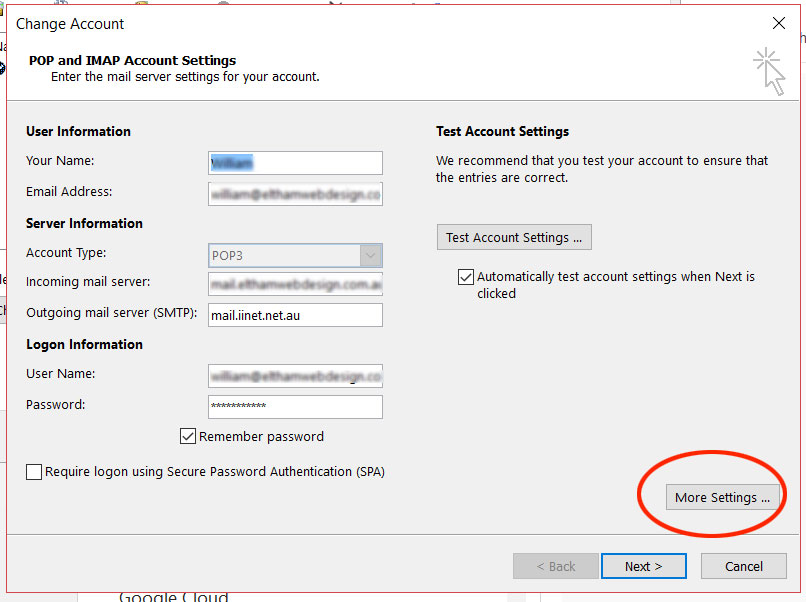806x602 pixels.
Task: Click the mail.iinet.net.au server entry
Action: point(255,314)
